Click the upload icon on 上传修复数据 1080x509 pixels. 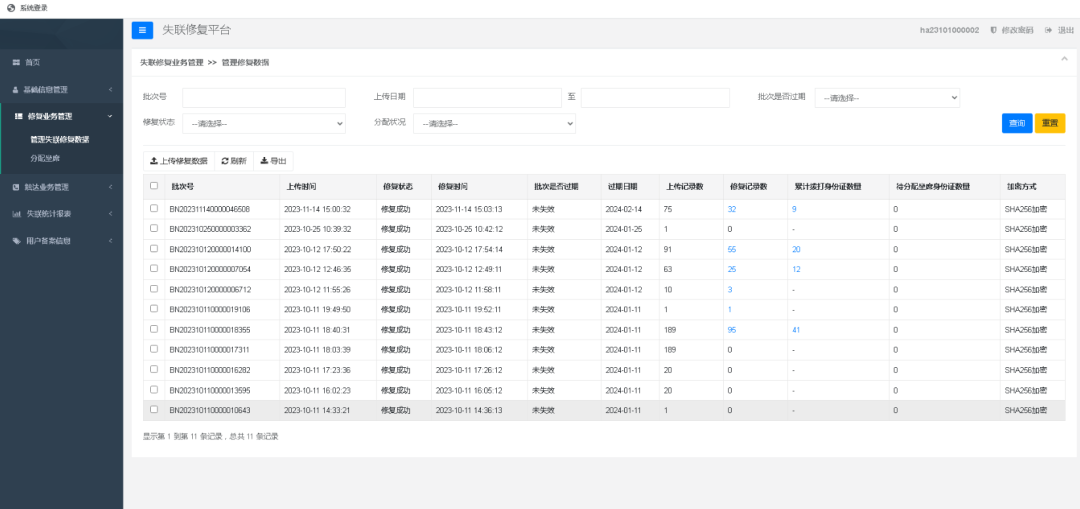(x=154, y=161)
